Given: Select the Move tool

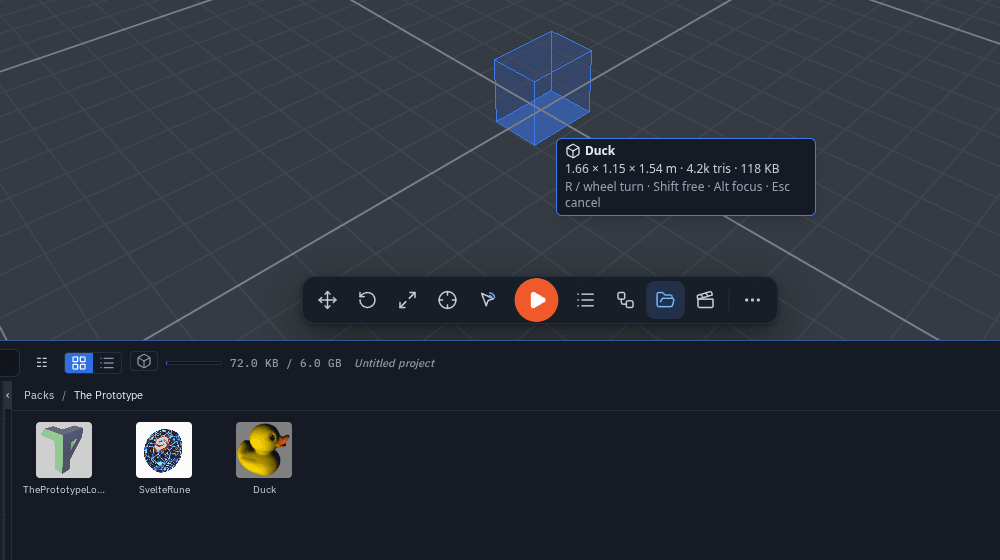Looking at the screenshot, I should point(327,300).
